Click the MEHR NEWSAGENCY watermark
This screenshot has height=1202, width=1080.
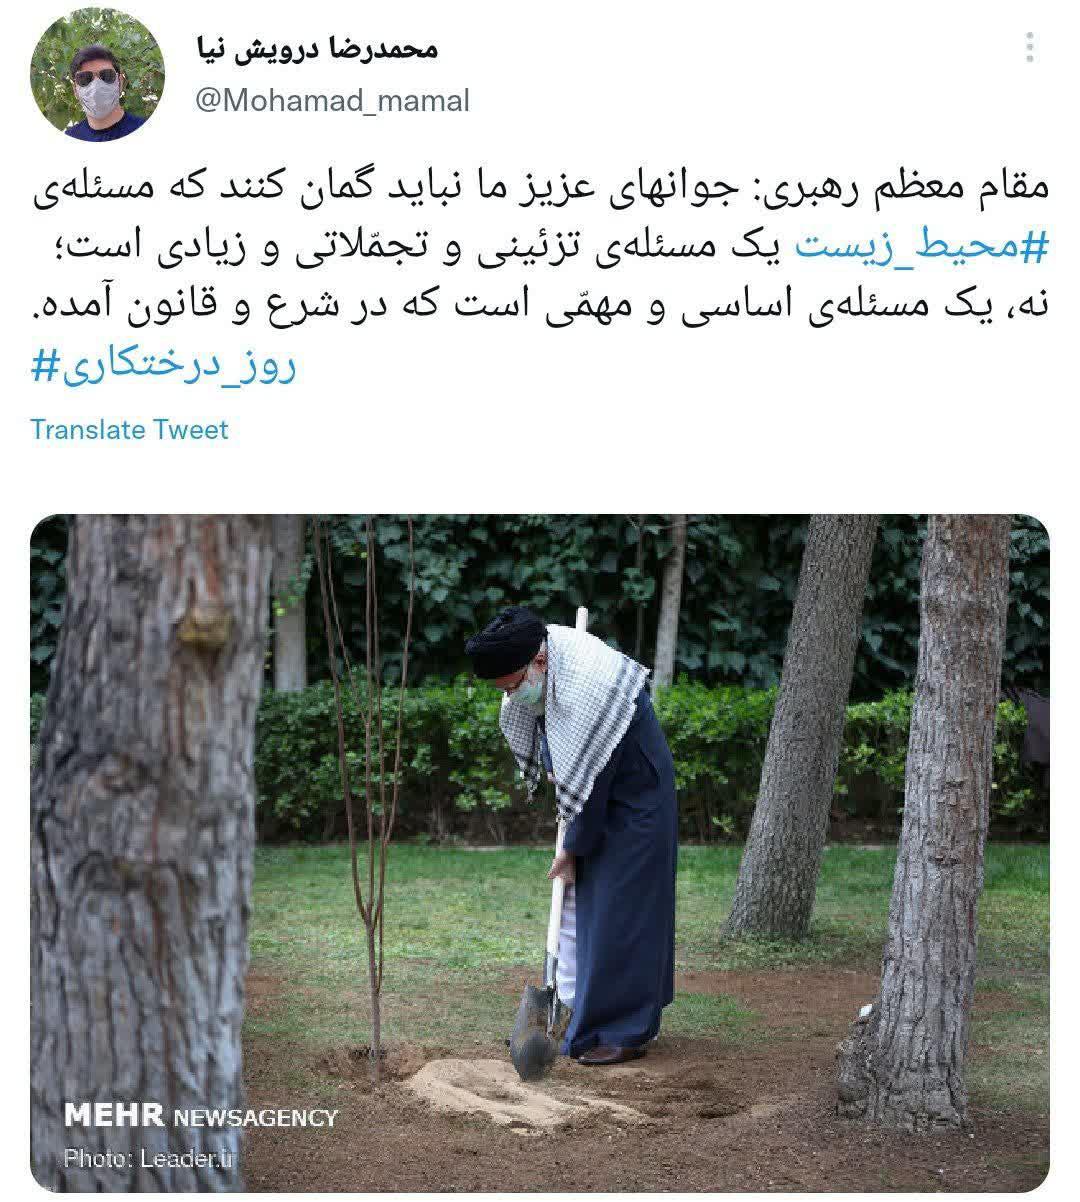pos(201,1116)
